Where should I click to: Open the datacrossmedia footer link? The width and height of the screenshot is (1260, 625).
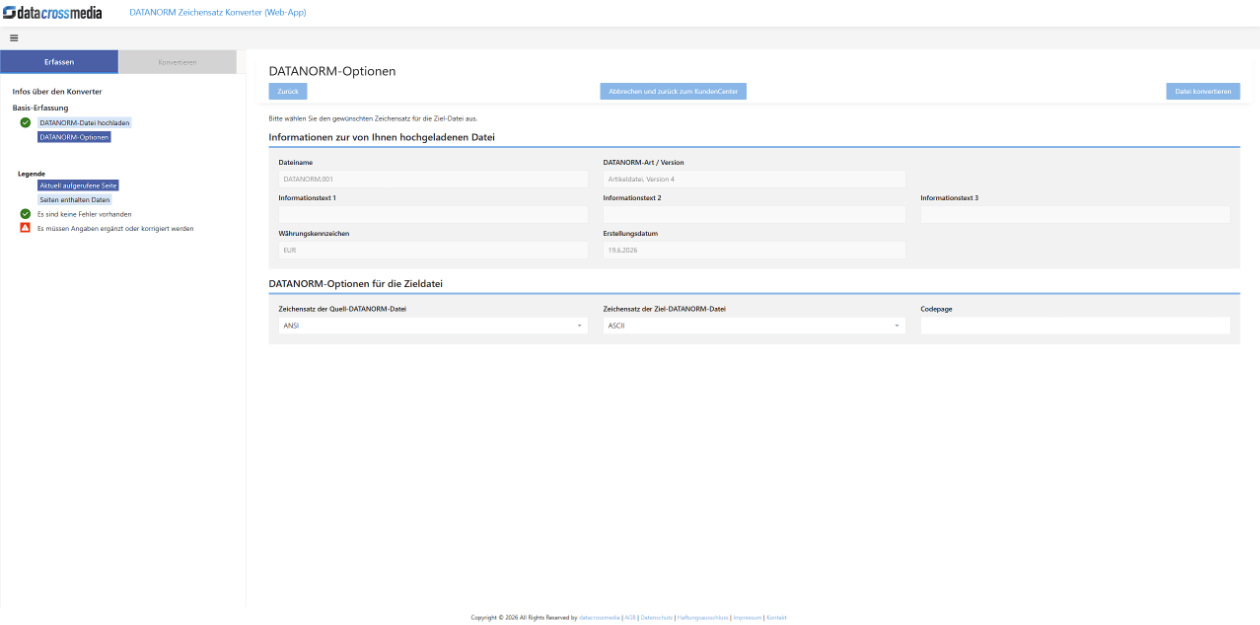[600, 617]
